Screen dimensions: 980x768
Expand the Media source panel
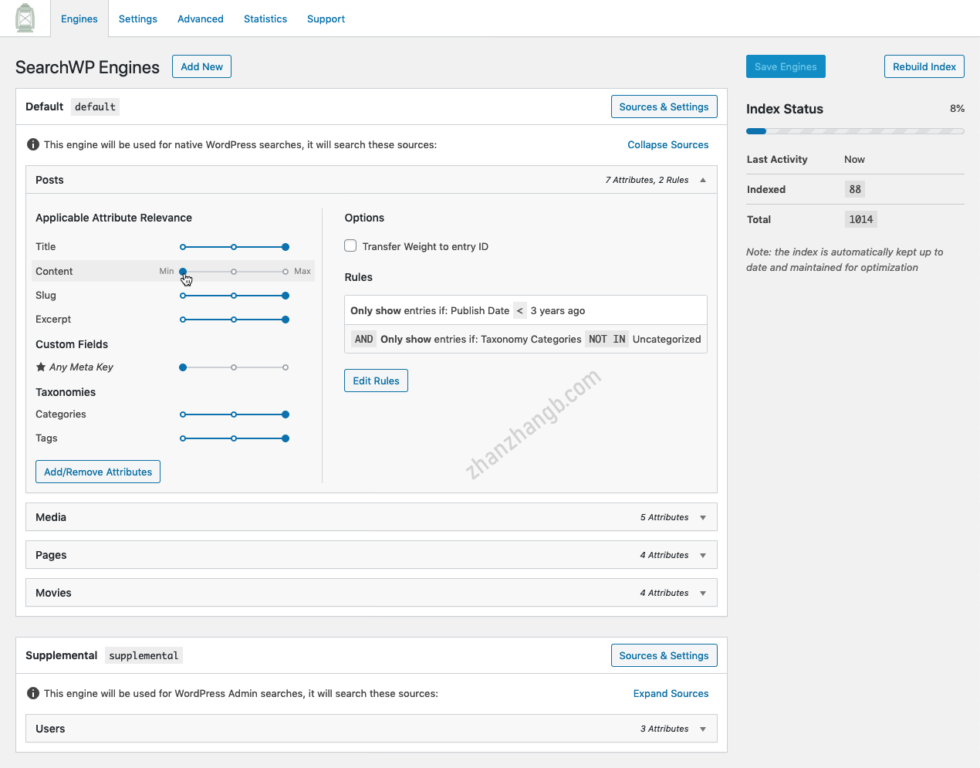tap(703, 518)
